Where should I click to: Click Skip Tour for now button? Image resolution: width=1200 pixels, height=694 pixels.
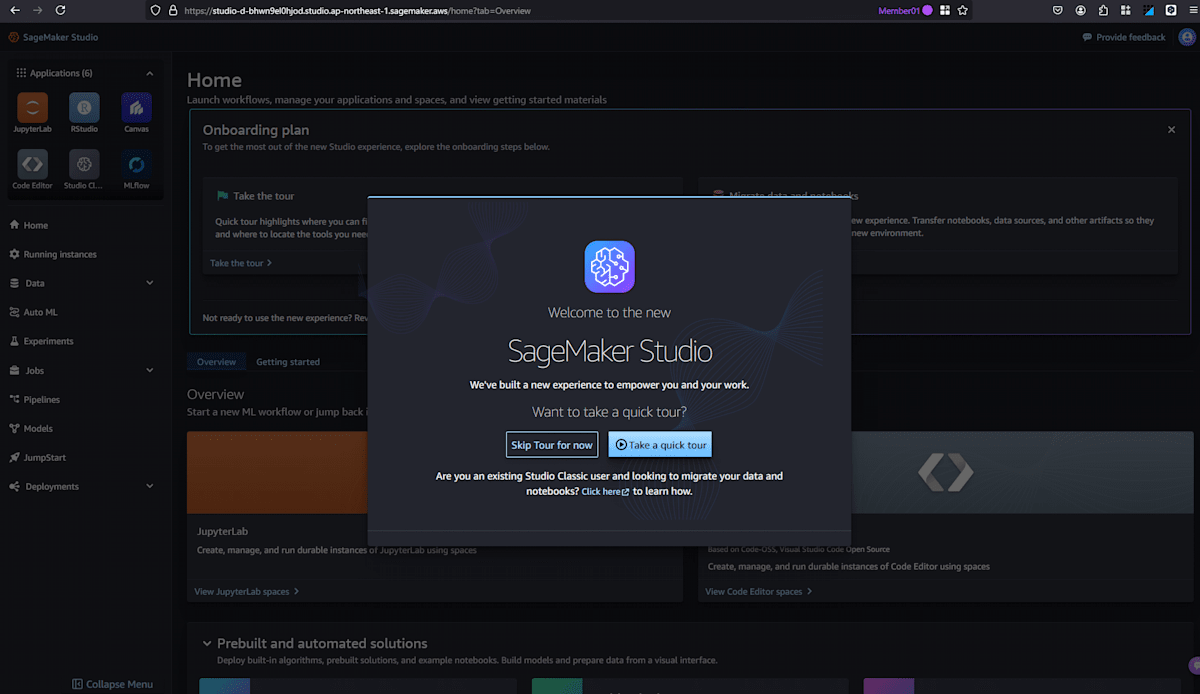[x=552, y=445]
